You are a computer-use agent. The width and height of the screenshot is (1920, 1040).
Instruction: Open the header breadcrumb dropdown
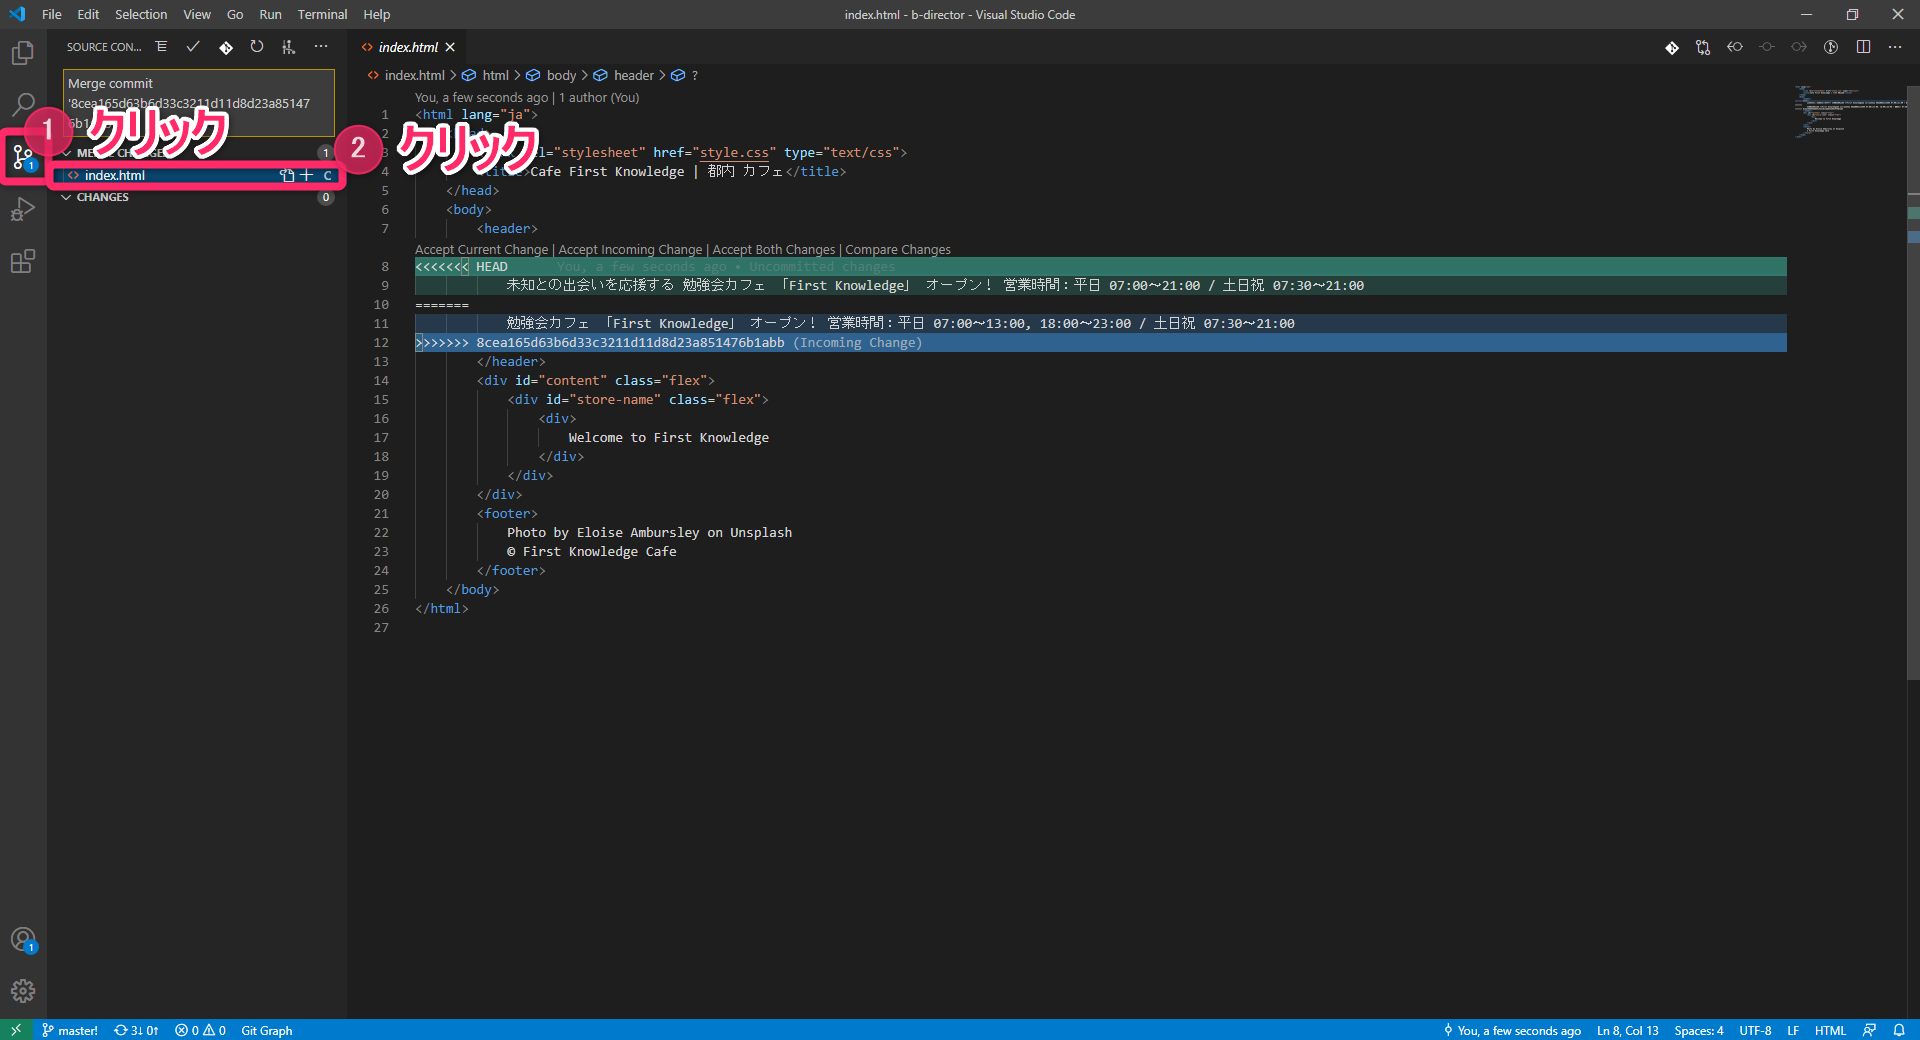coord(632,75)
